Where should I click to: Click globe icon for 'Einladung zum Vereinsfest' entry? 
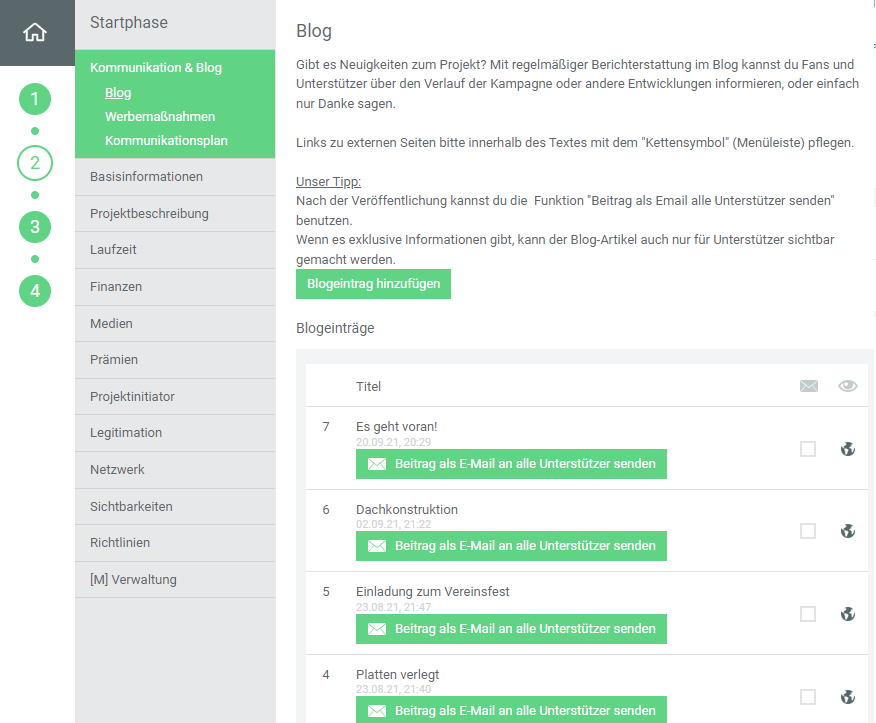[x=848, y=614]
